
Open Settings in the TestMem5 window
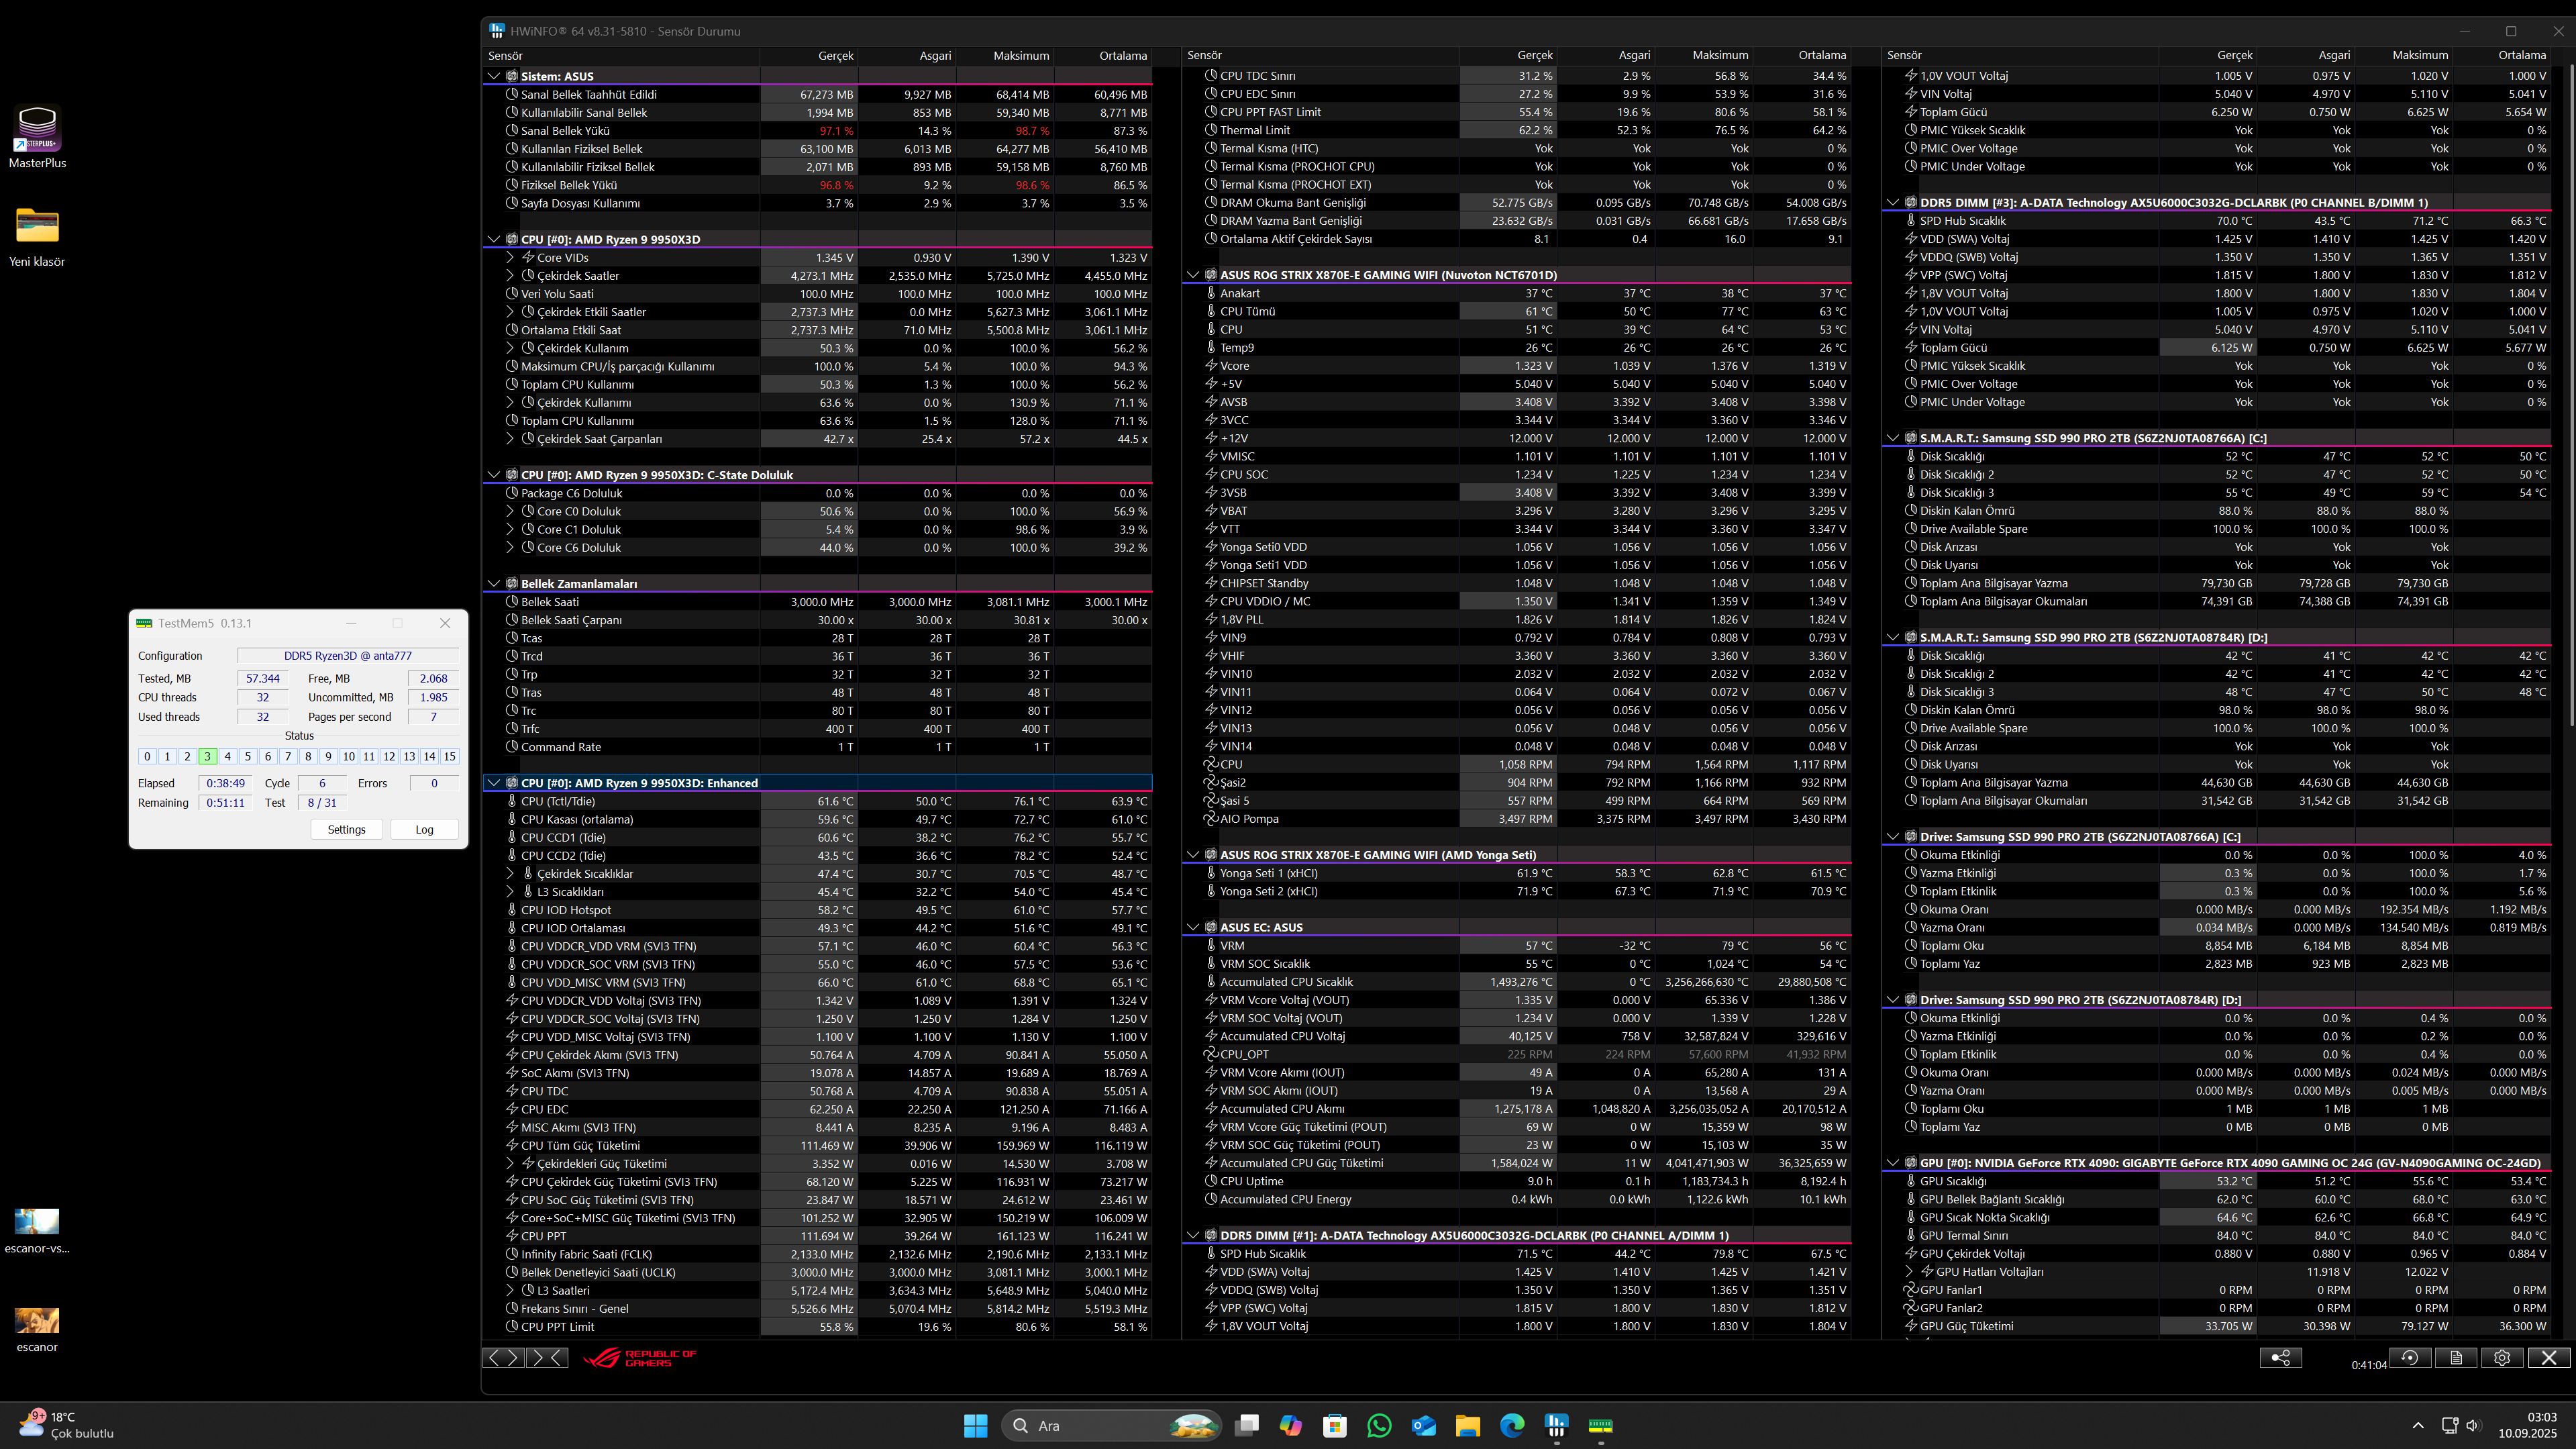tap(346, 830)
